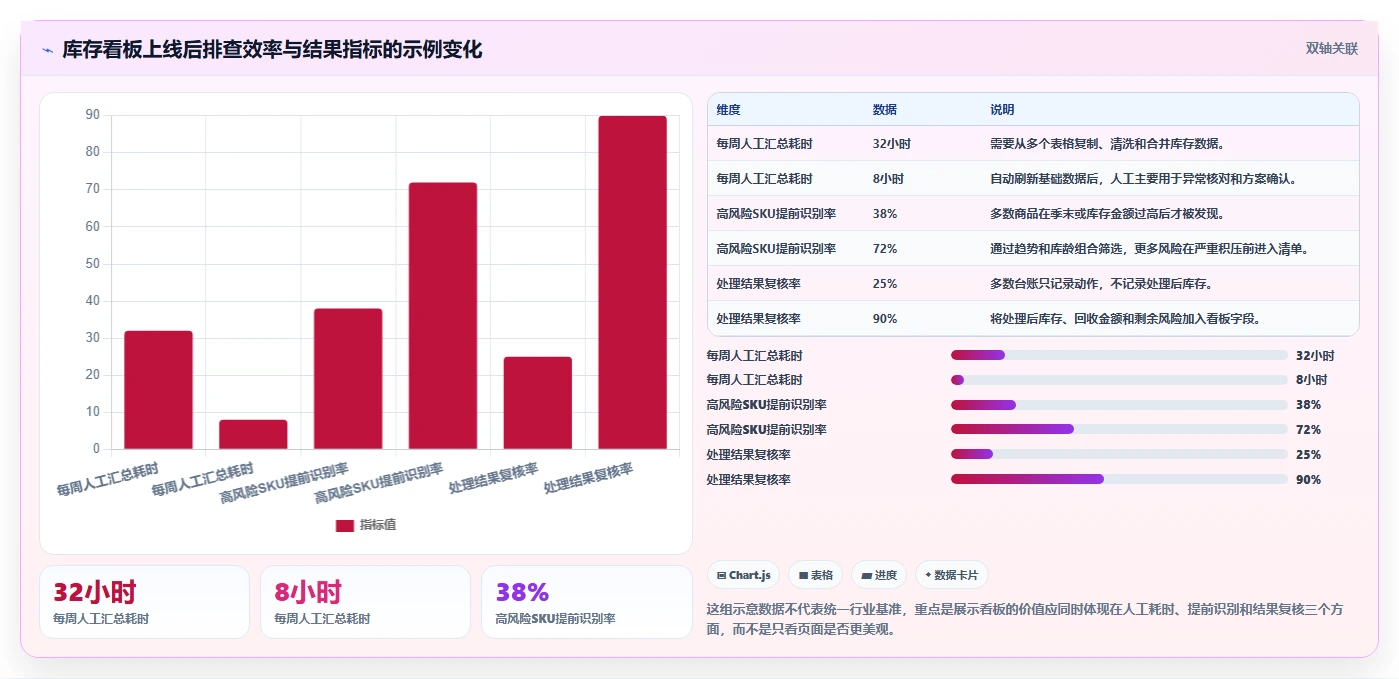The image size is (1399, 679).
Task: Click the chart bar with value 32
Action: [x=158, y=390]
